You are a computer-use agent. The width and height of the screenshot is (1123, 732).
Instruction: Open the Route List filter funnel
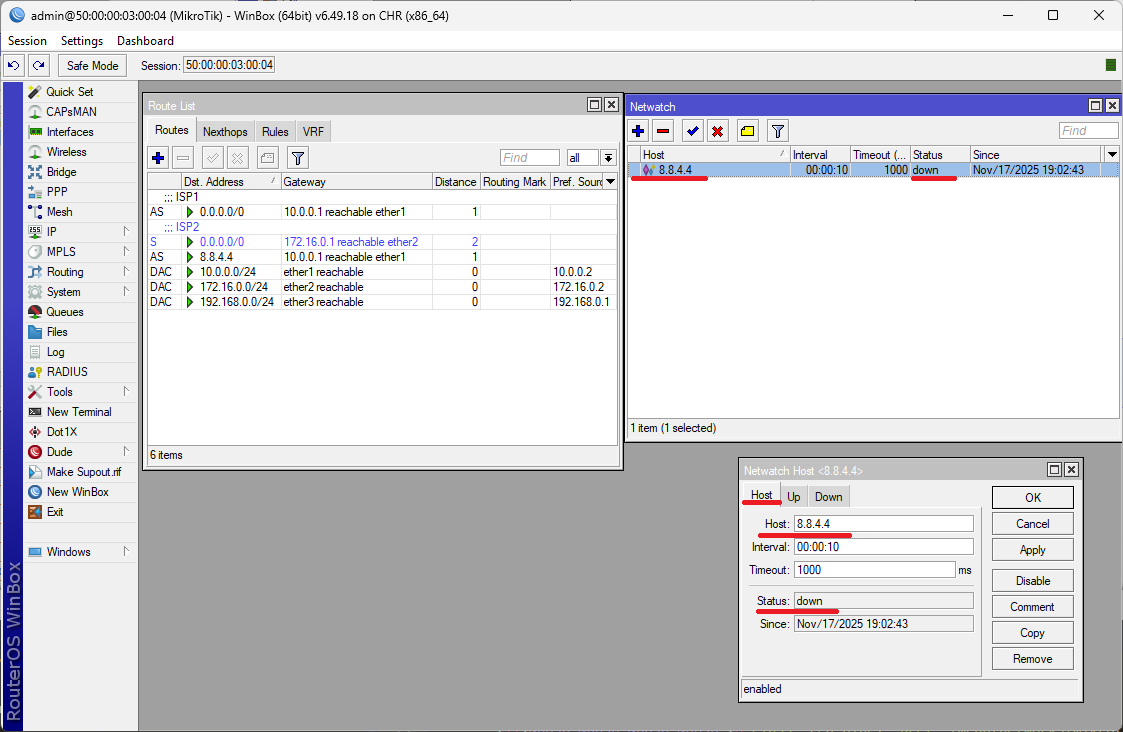(297, 157)
